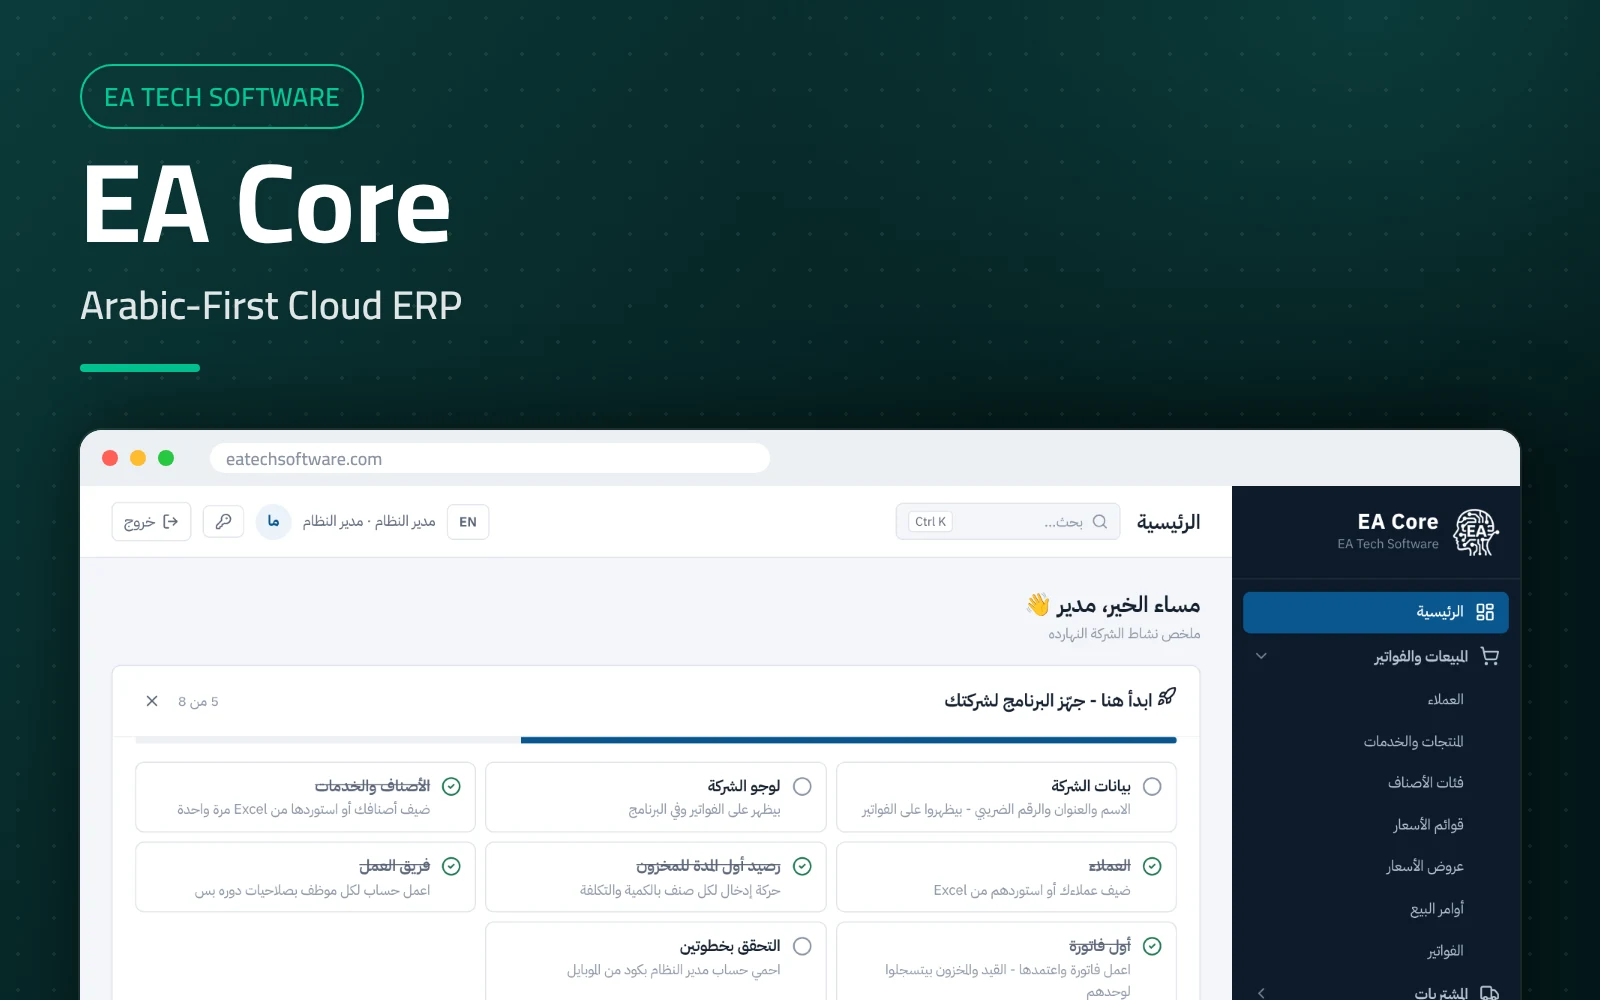
Task: Toggle the completed فريق العمل checkmark
Action: [x=451, y=866]
